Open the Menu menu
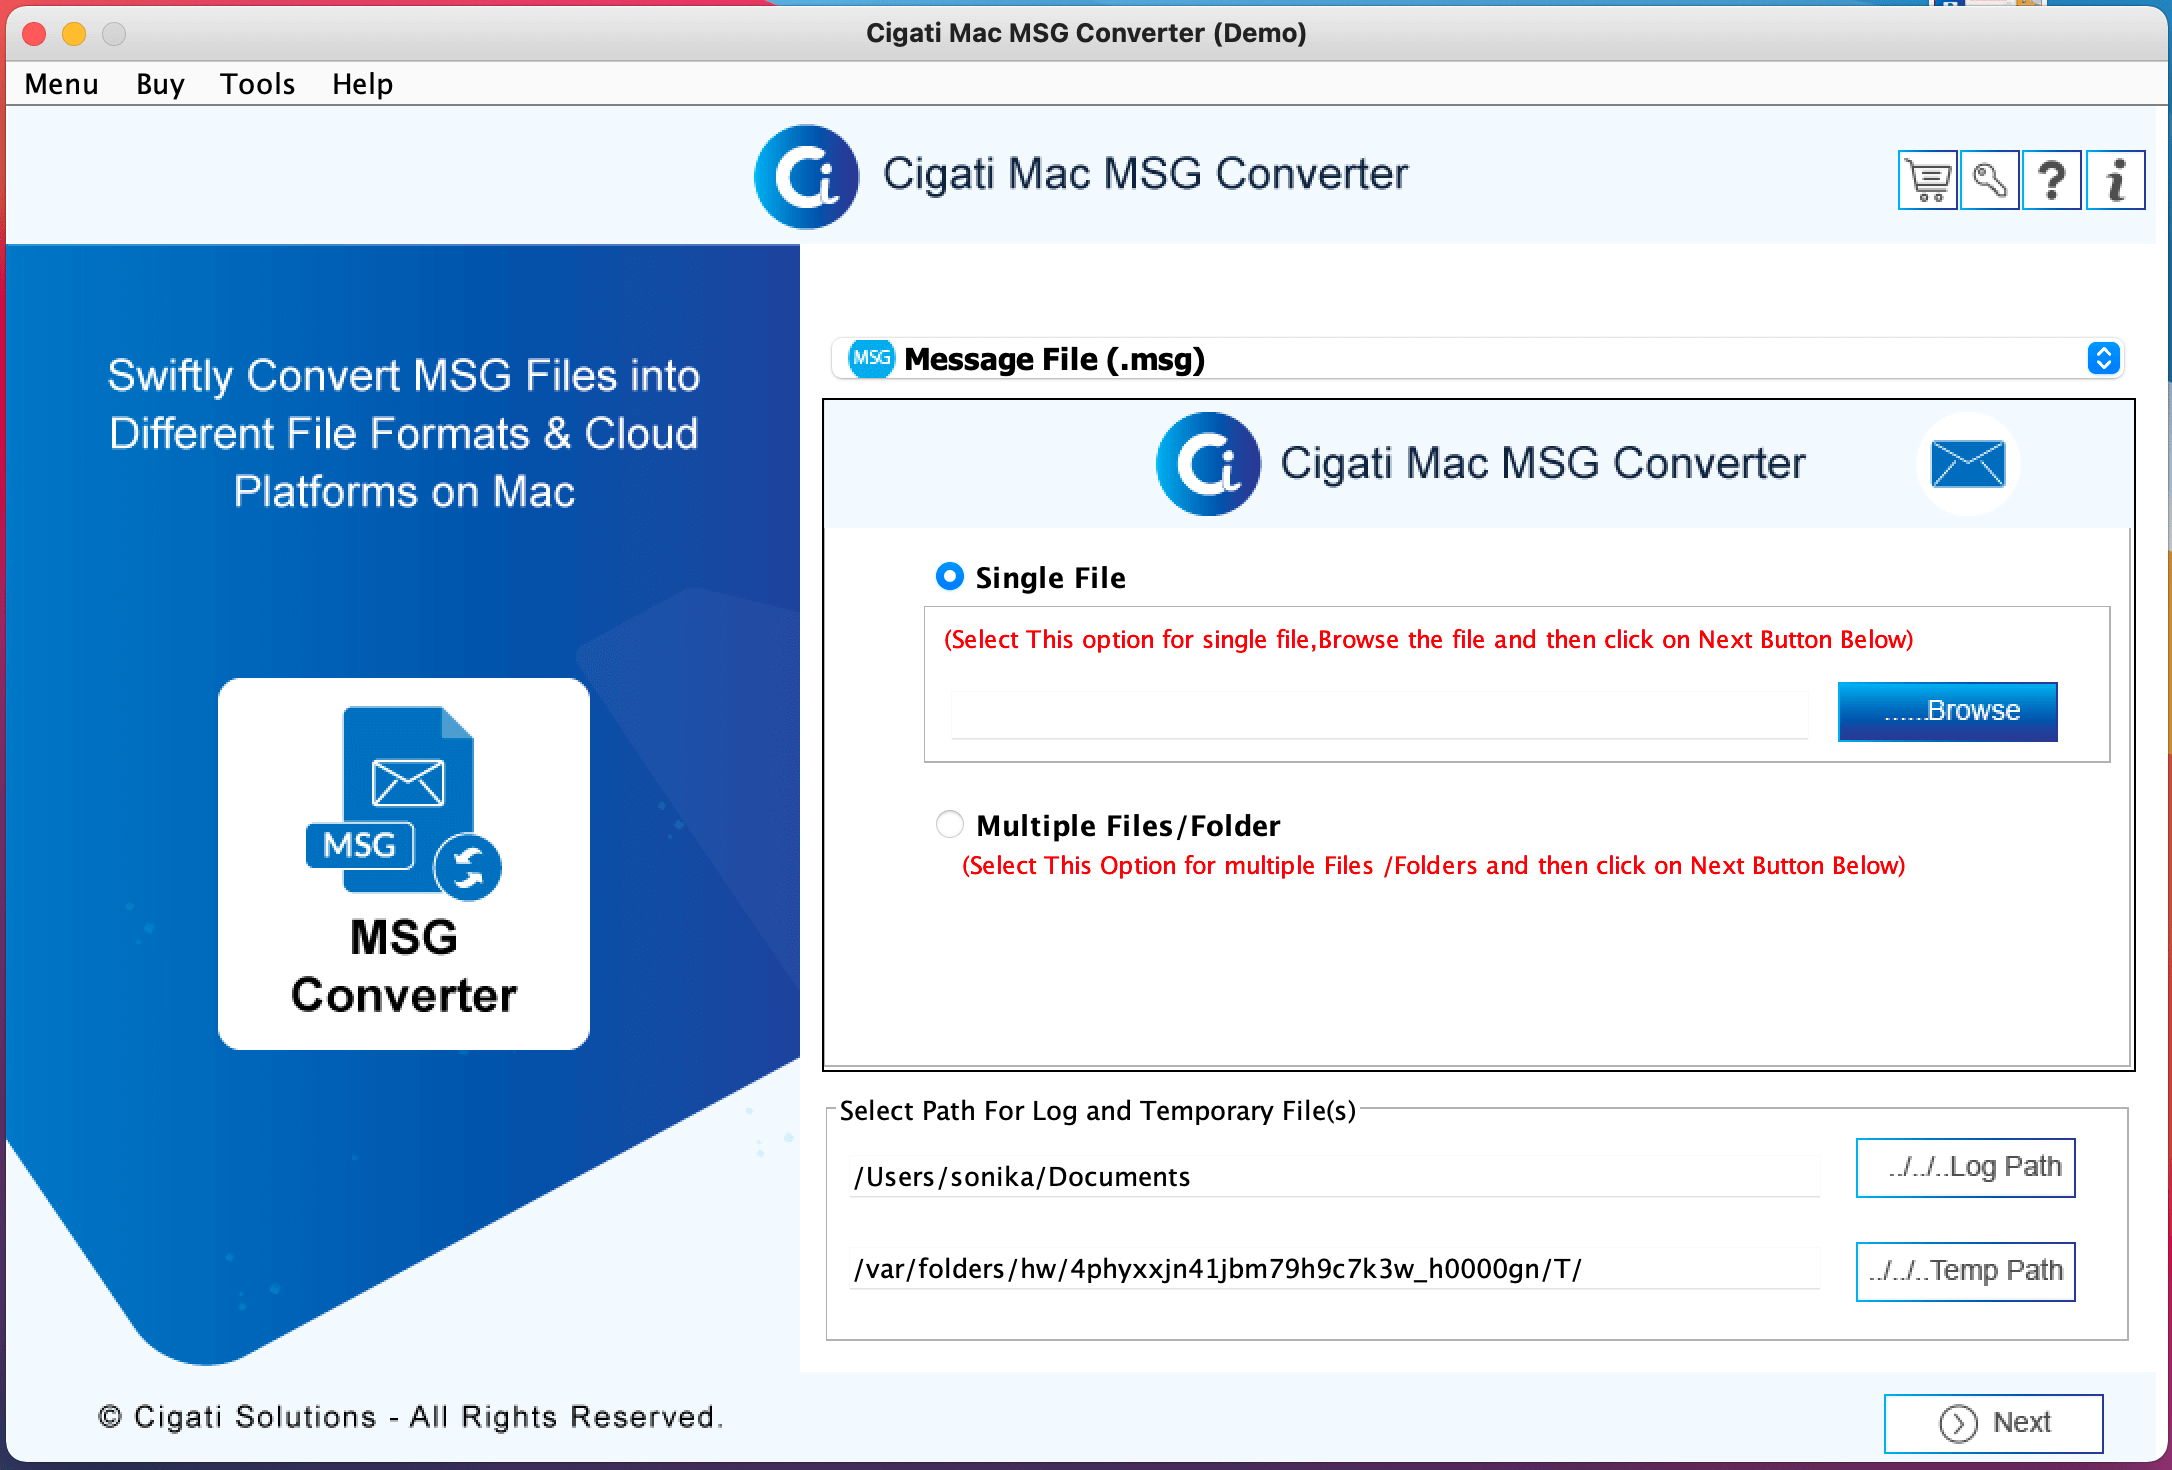2172x1470 pixels. click(62, 84)
